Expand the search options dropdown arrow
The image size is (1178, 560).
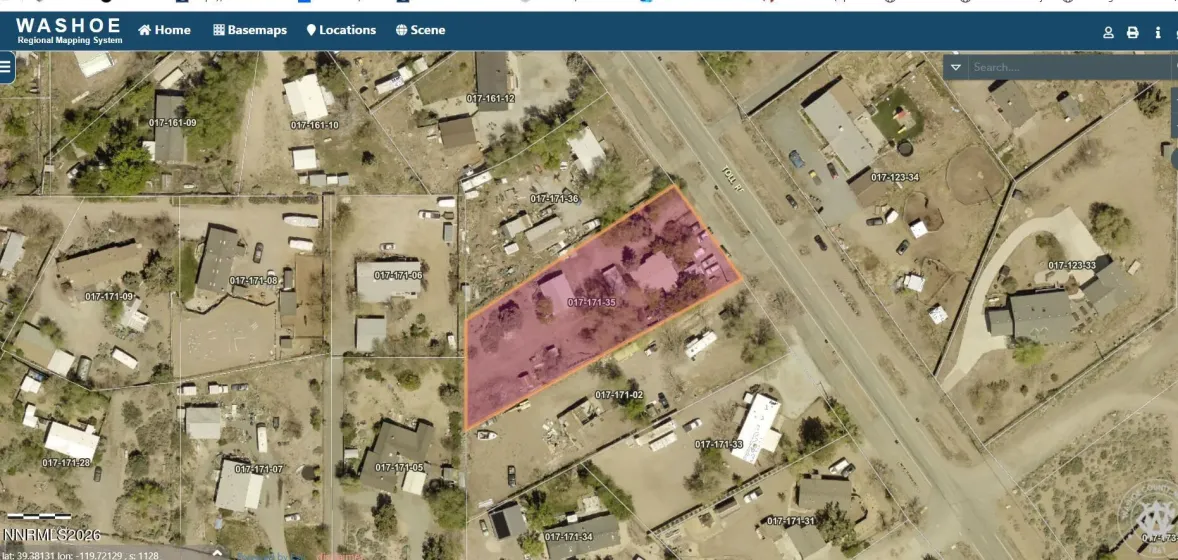(x=956, y=67)
